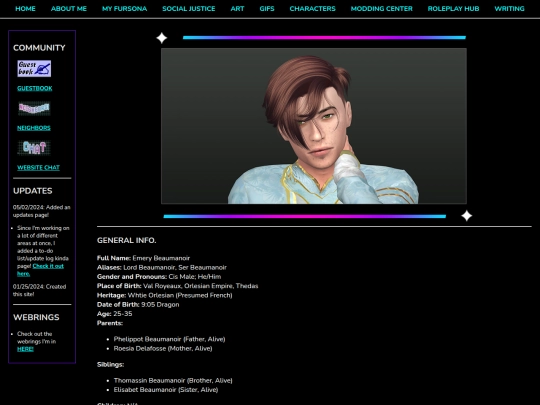Open the Characters page
Viewport: 540px width, 405px height.
[x=312, y=9]
